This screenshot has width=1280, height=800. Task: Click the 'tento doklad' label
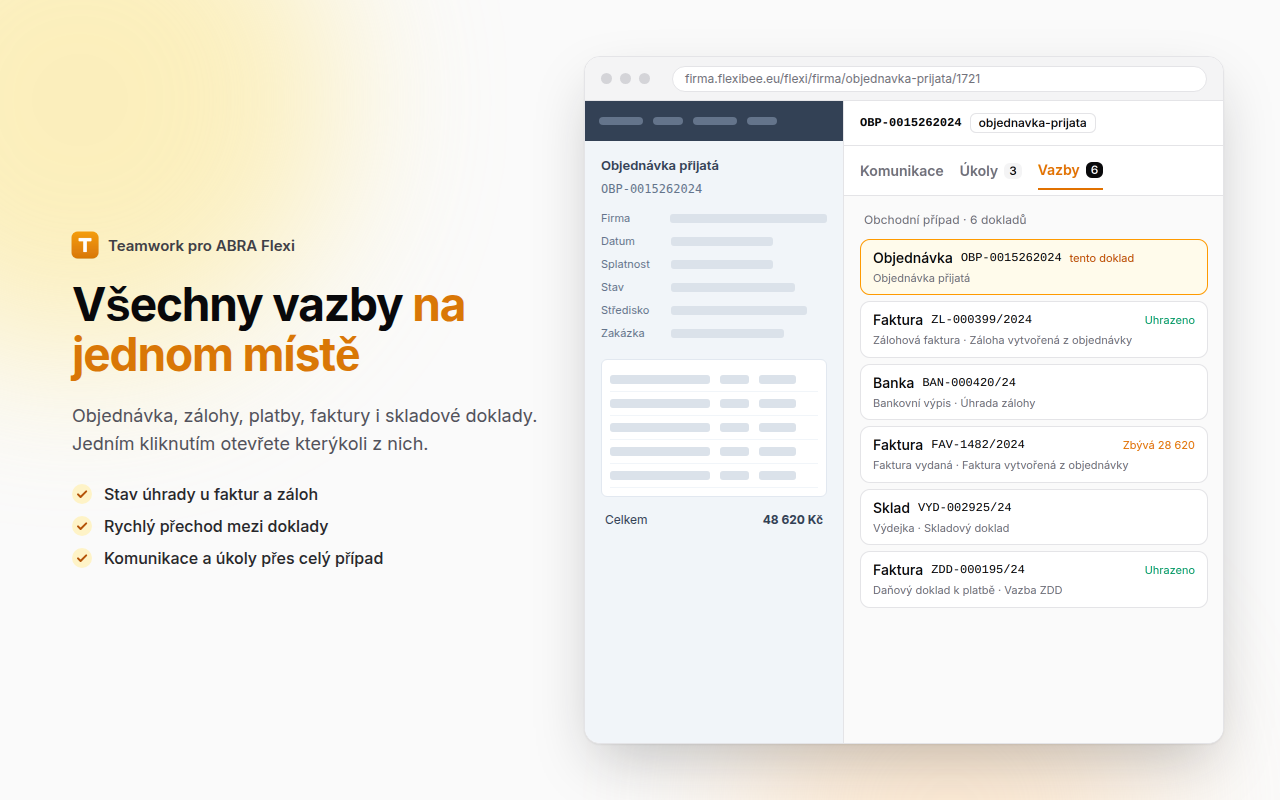[1101, 258]
